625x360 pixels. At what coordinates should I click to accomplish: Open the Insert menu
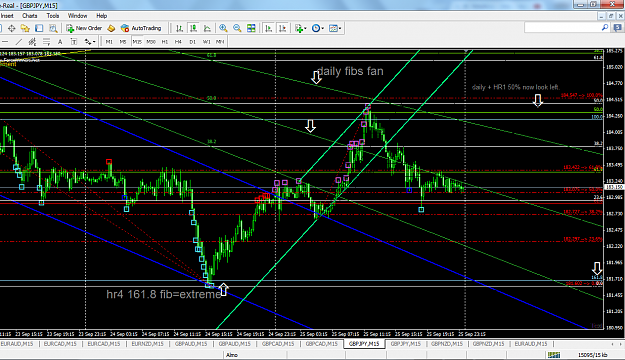point(7,16)
